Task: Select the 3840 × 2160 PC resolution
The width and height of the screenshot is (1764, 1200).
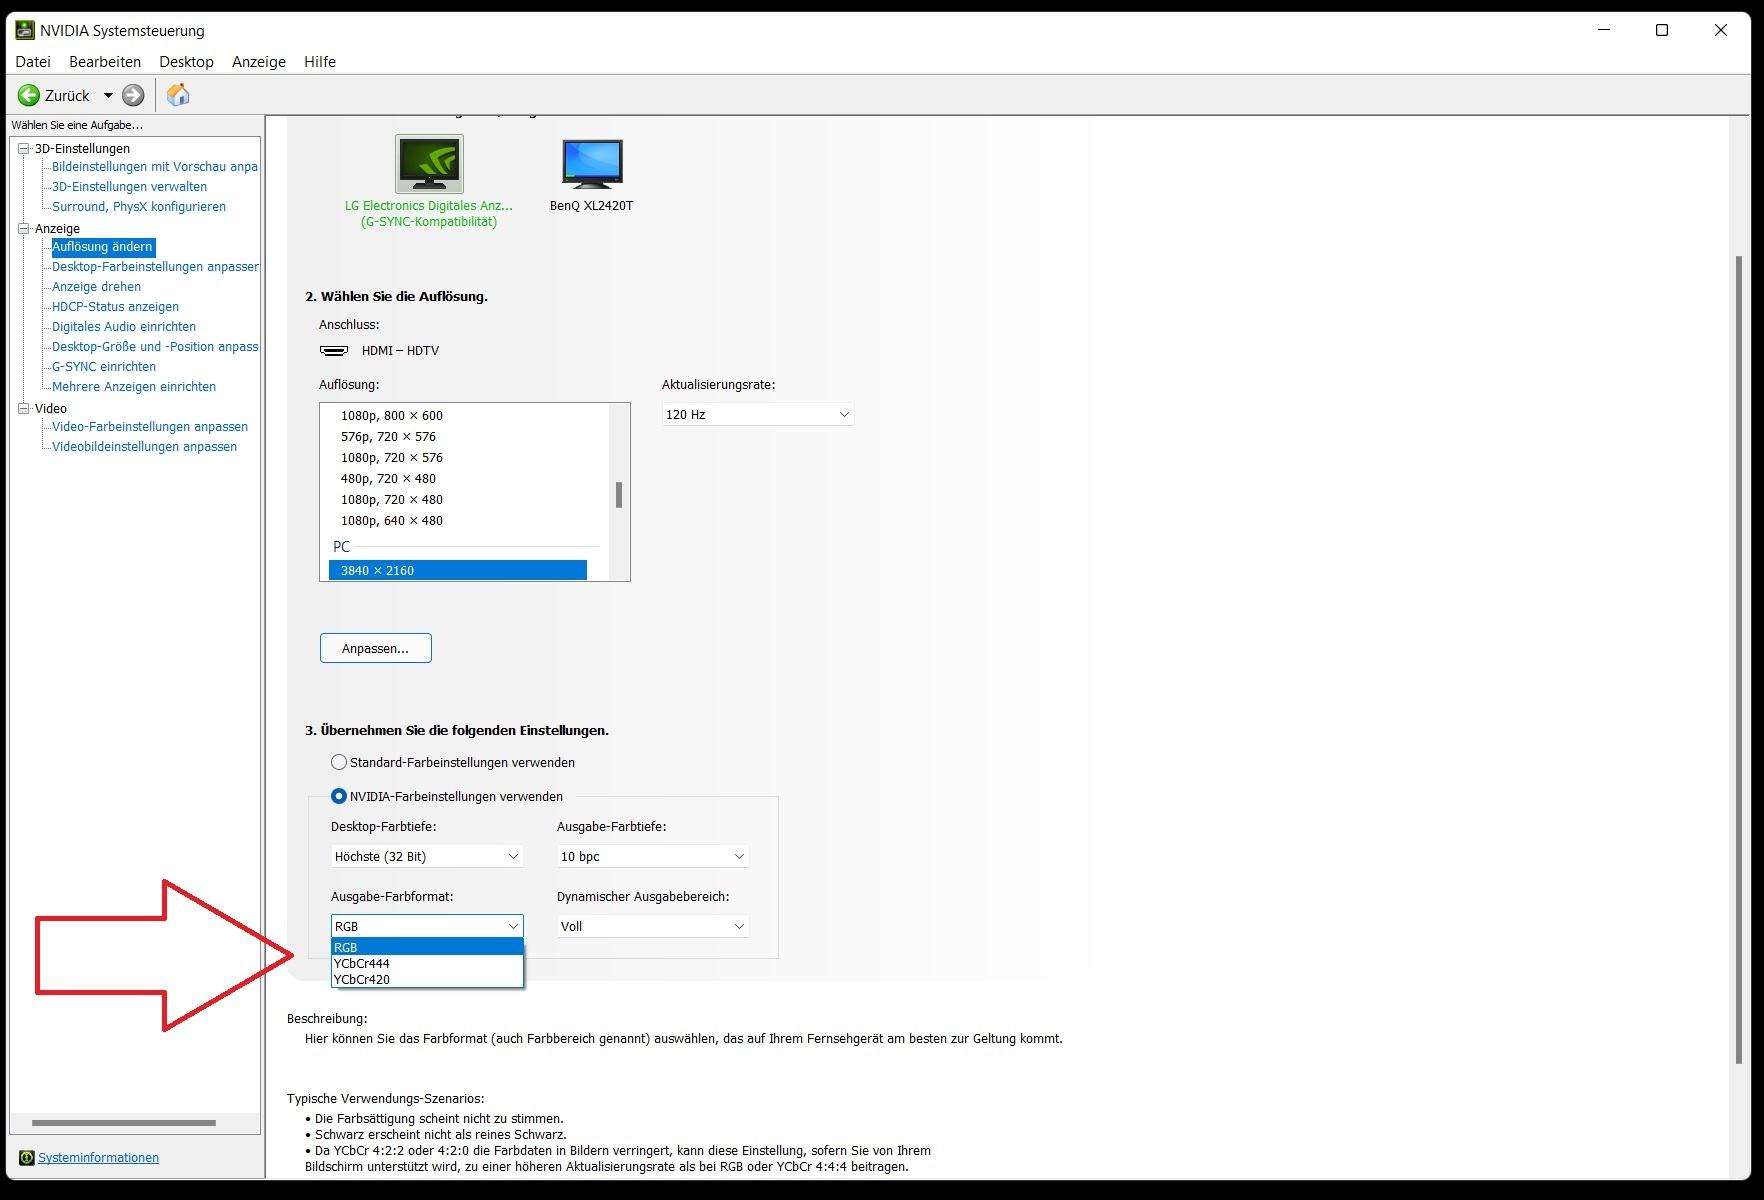Action: tap(458, 570)
